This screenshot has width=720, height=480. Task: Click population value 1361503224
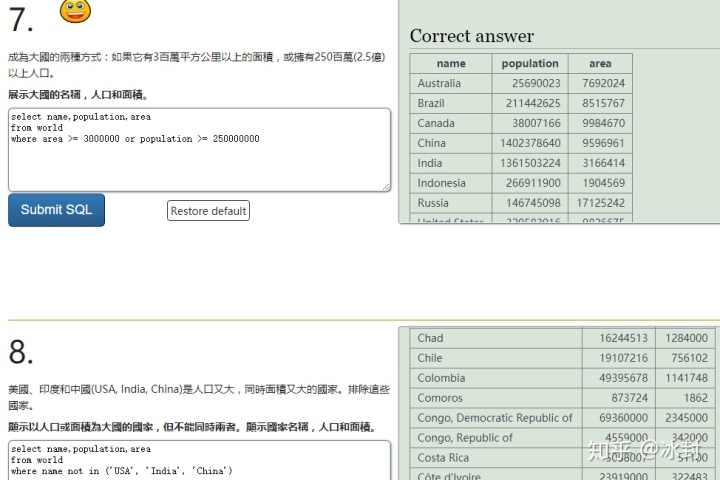pos(530,163)
